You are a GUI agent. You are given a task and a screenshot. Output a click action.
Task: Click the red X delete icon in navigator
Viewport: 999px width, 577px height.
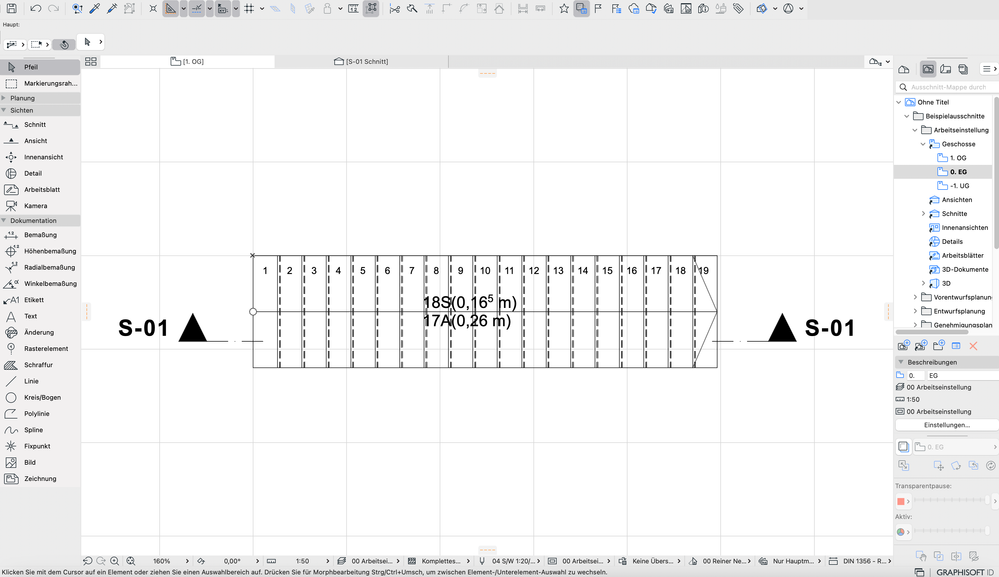[x=973, y=346]
